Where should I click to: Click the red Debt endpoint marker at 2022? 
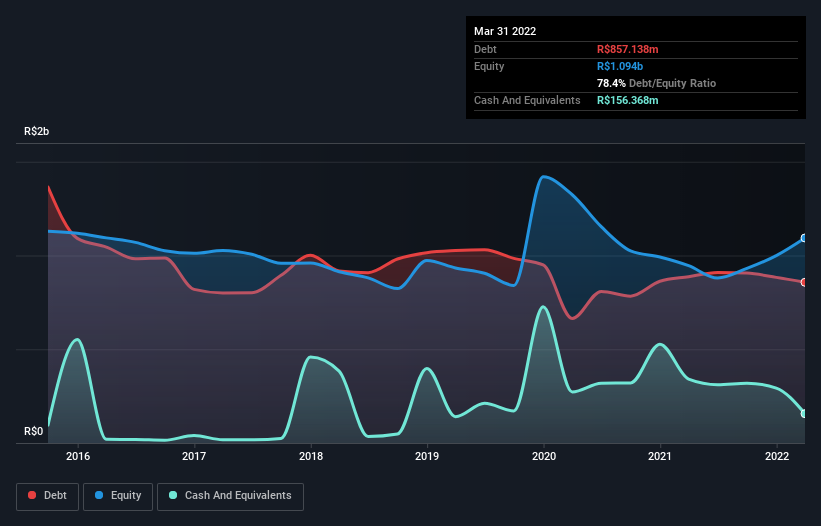tap(804, 283)
